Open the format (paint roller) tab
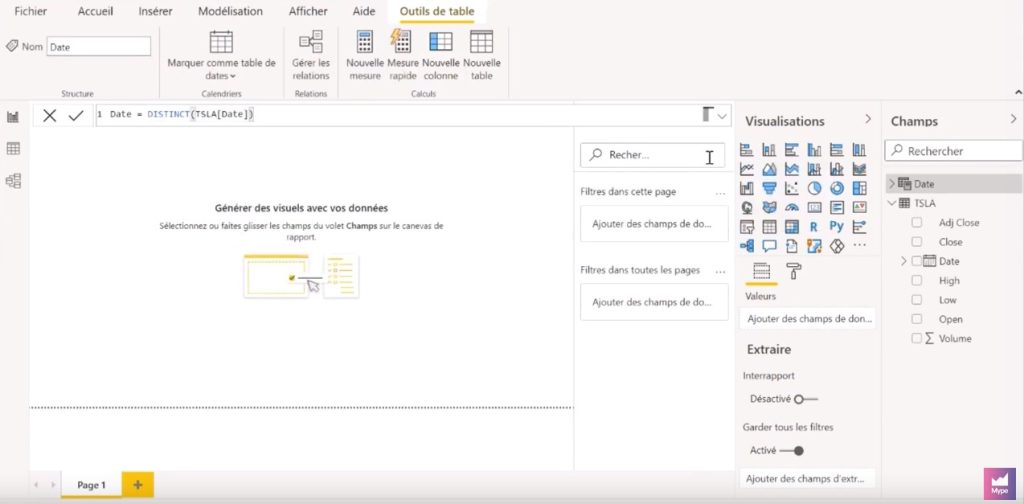 click(793, 271)
